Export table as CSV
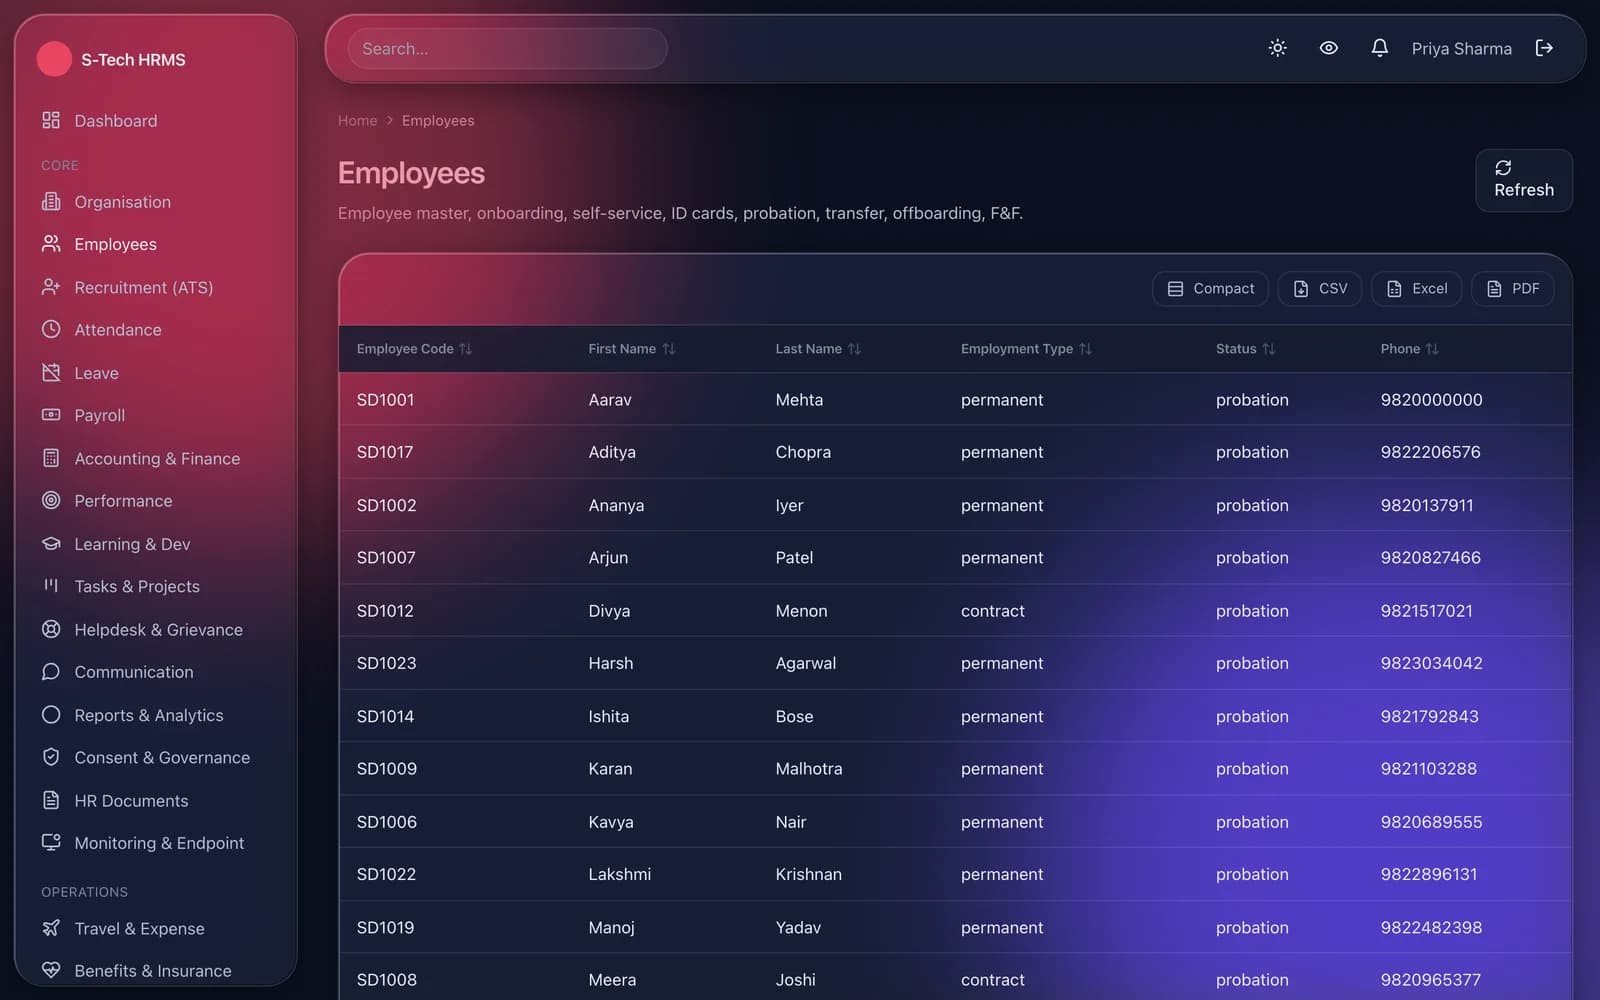Viewport: 1600px width, 1000px height. coord(1320,288)
